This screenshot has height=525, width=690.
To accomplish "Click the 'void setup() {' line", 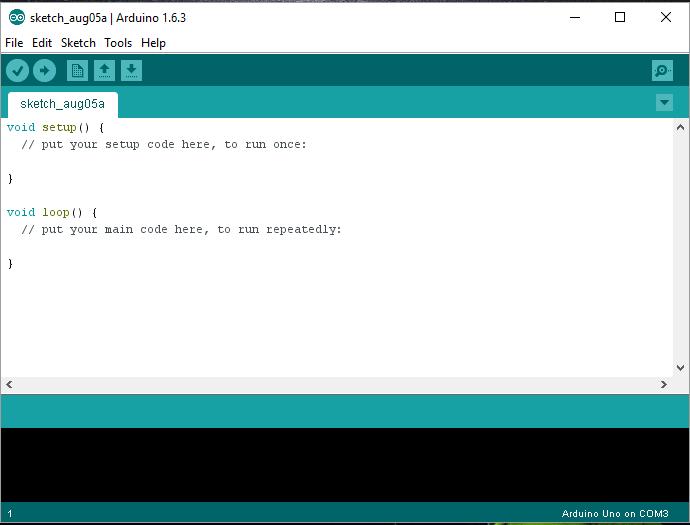I will [55, 128].
